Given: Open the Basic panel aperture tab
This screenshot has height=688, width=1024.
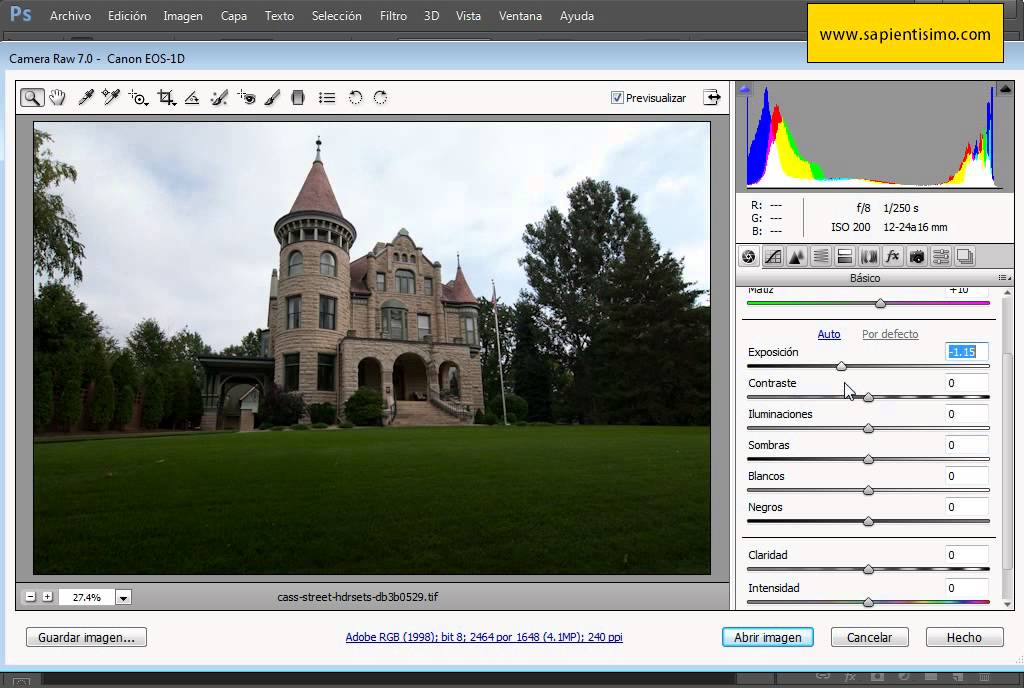Looking at the screenshot, I should coord(748,257).
